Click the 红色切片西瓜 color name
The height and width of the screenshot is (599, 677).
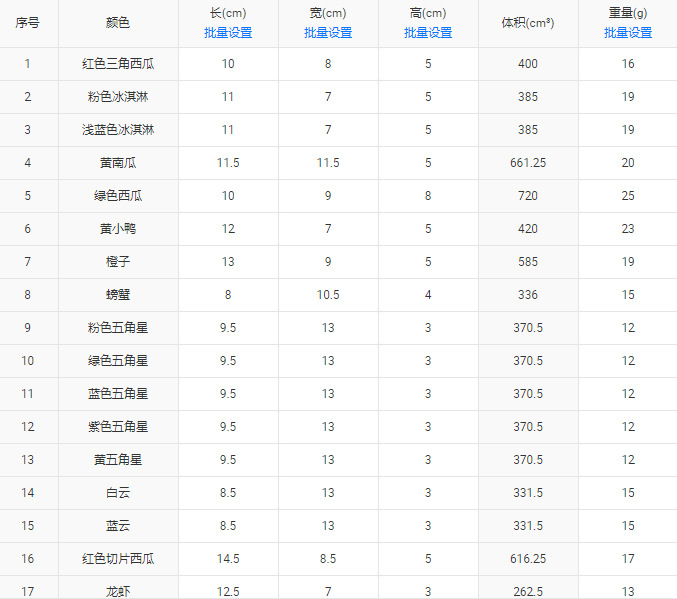(x=118, y=559)
